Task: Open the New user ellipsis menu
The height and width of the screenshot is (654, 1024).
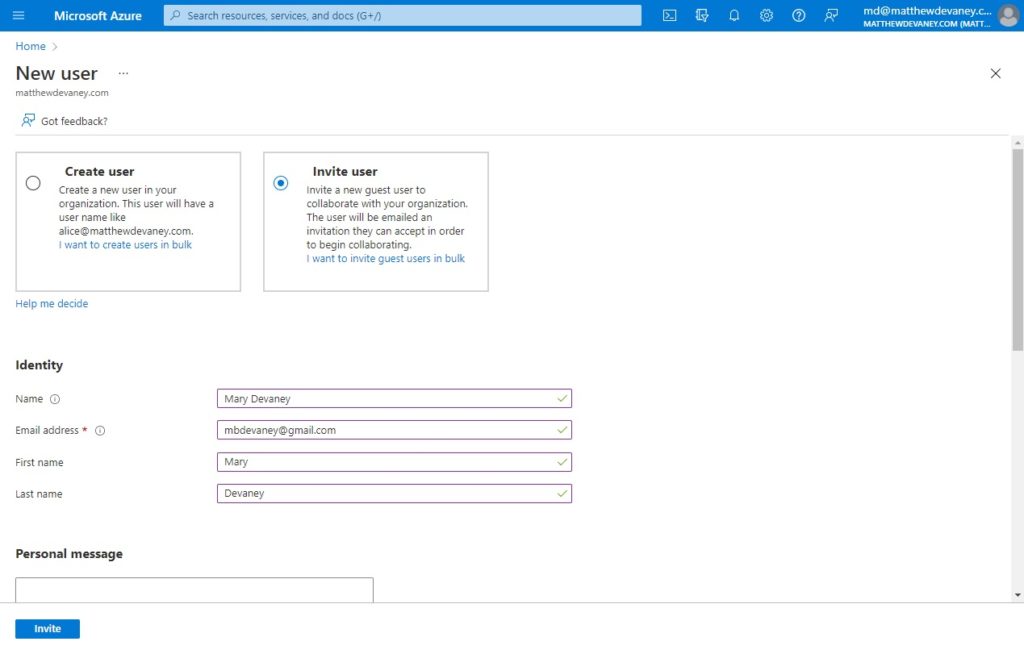Action: [123, 73]
